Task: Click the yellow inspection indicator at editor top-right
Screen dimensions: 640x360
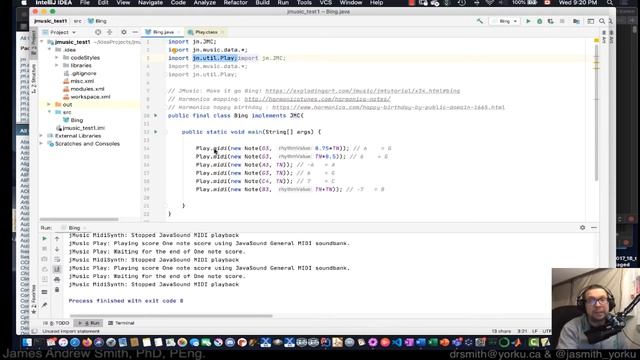Action: [x=596, y=40]
